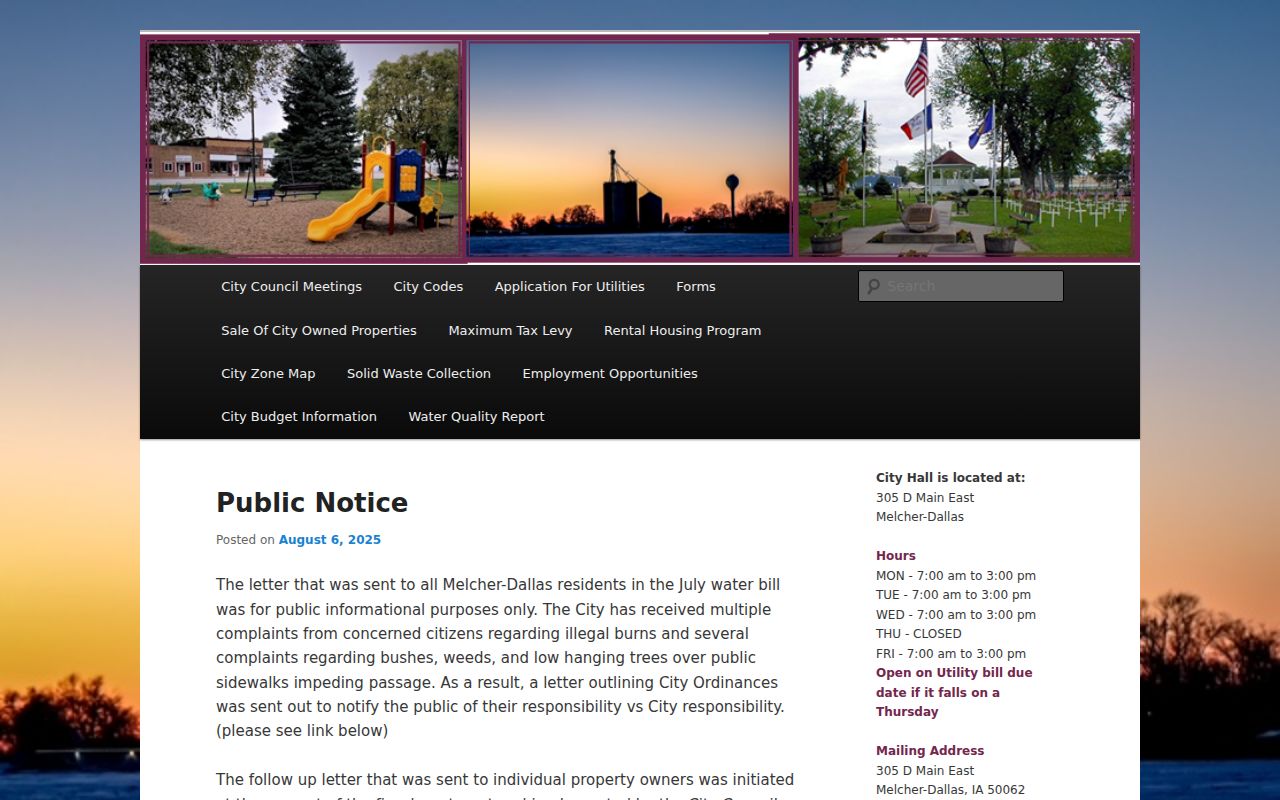Go to Application For Utilities
Image resolution: width=1280 pixels, height=800 pixels.
569,286
